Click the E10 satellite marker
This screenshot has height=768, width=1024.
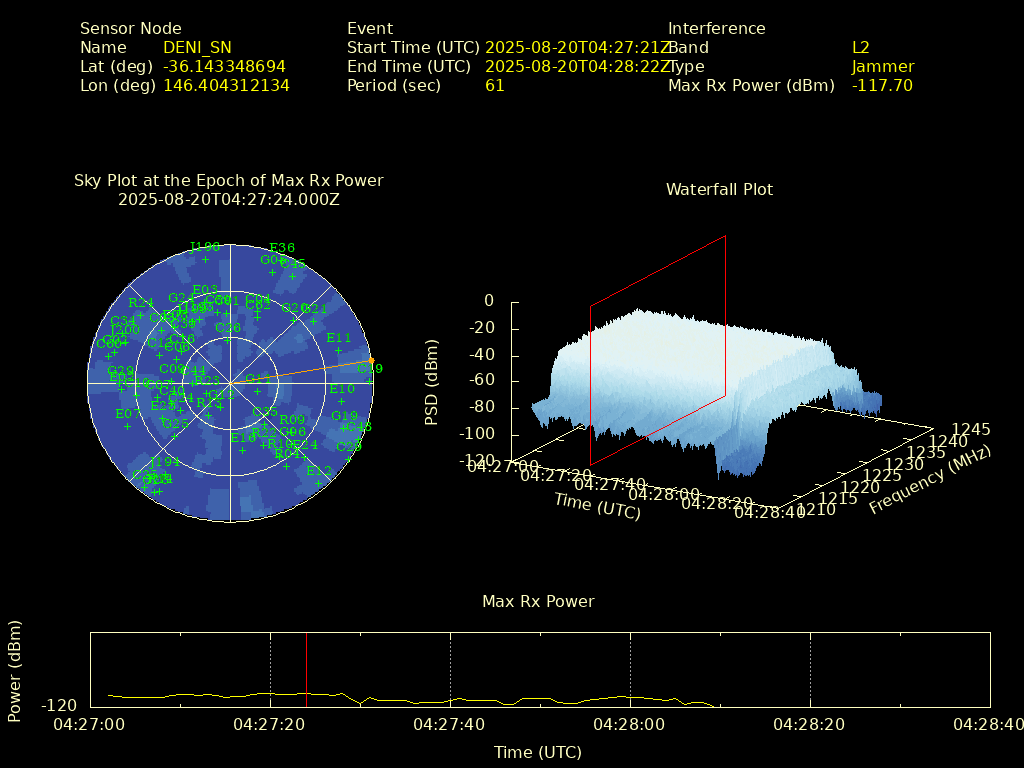342,401
